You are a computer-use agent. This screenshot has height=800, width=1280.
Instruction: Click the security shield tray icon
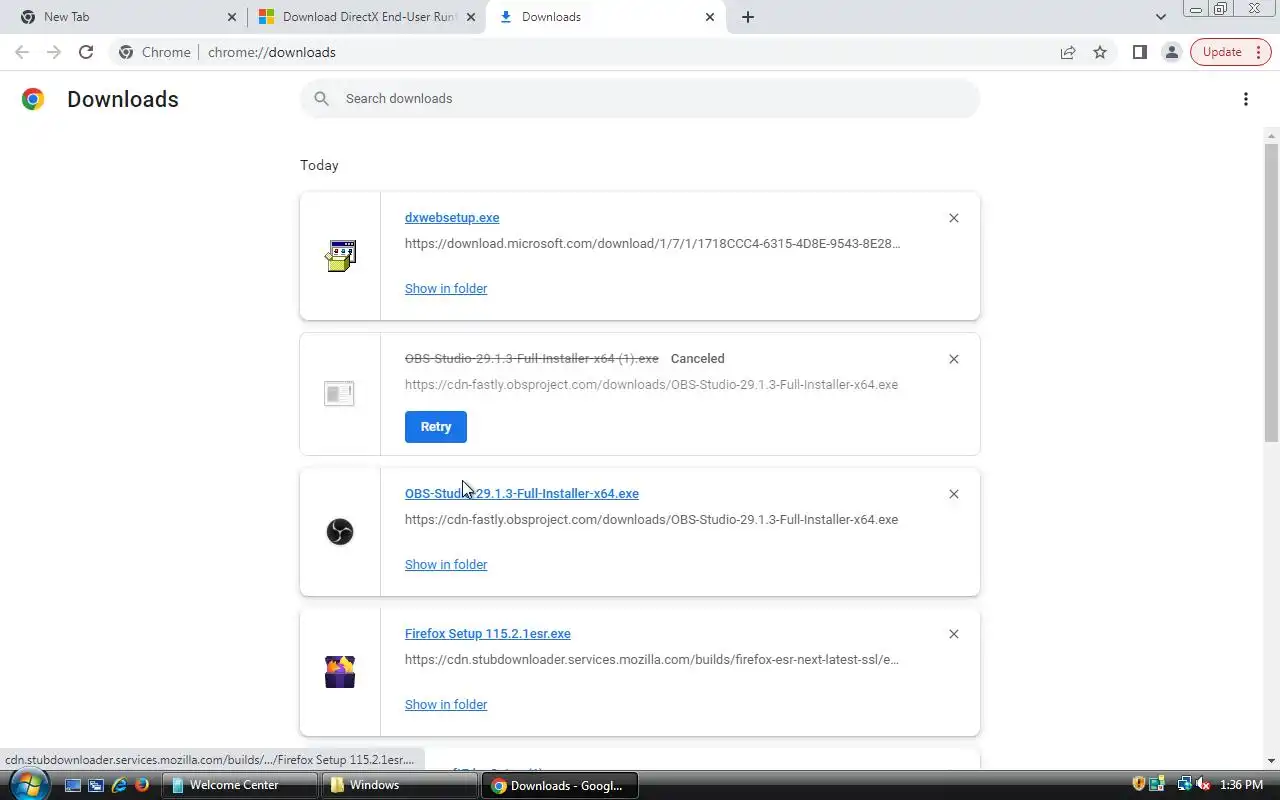(x=1139, y=784)
